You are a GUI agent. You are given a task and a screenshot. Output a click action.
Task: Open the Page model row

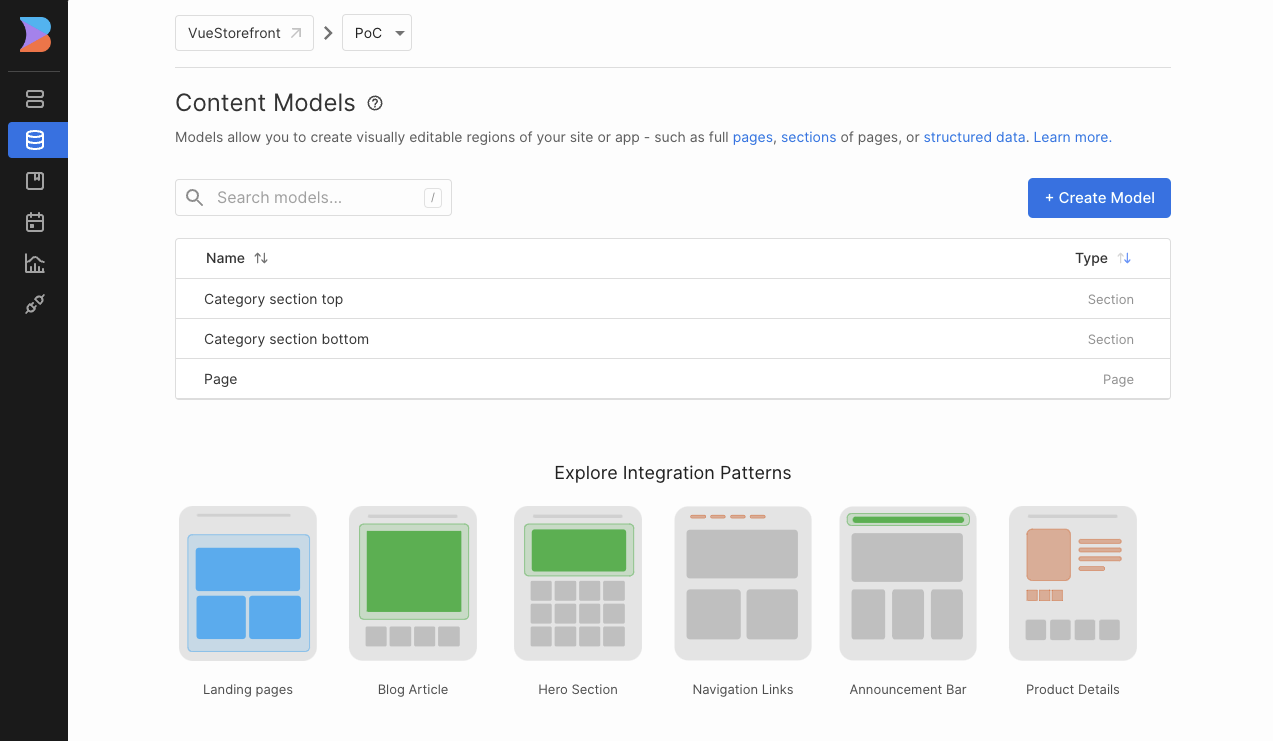(673, 379)
